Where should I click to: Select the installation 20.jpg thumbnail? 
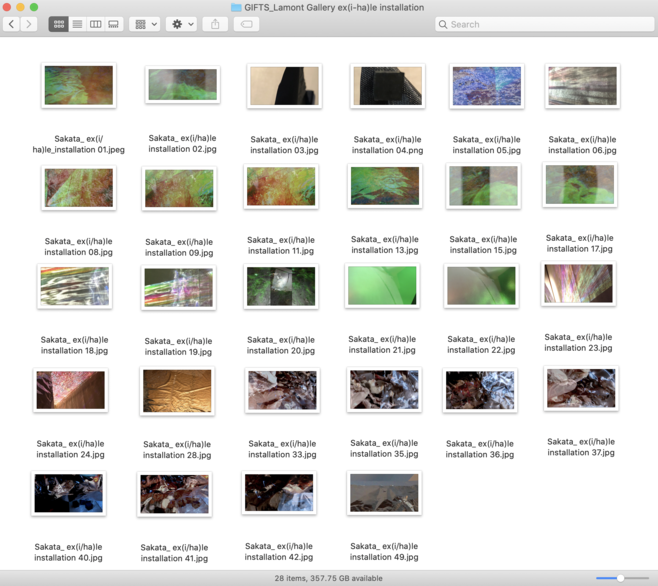tap(281, 287)
